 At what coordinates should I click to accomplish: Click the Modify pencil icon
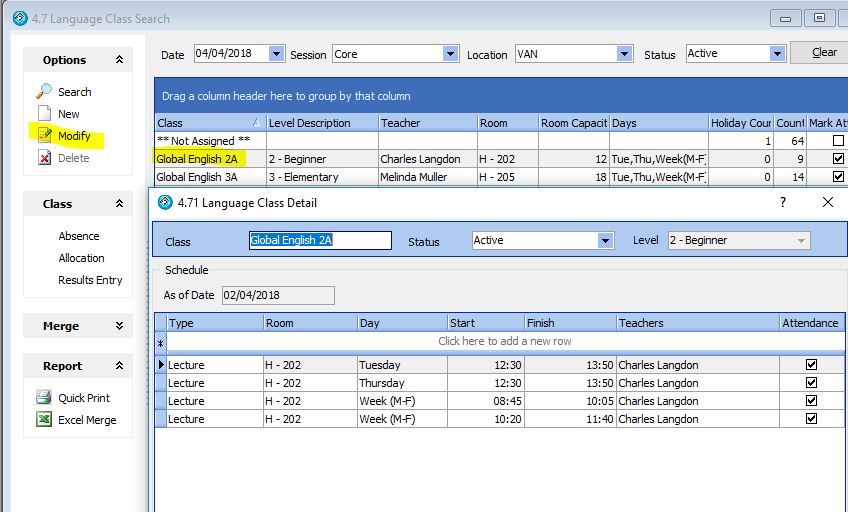coord(44,136)
